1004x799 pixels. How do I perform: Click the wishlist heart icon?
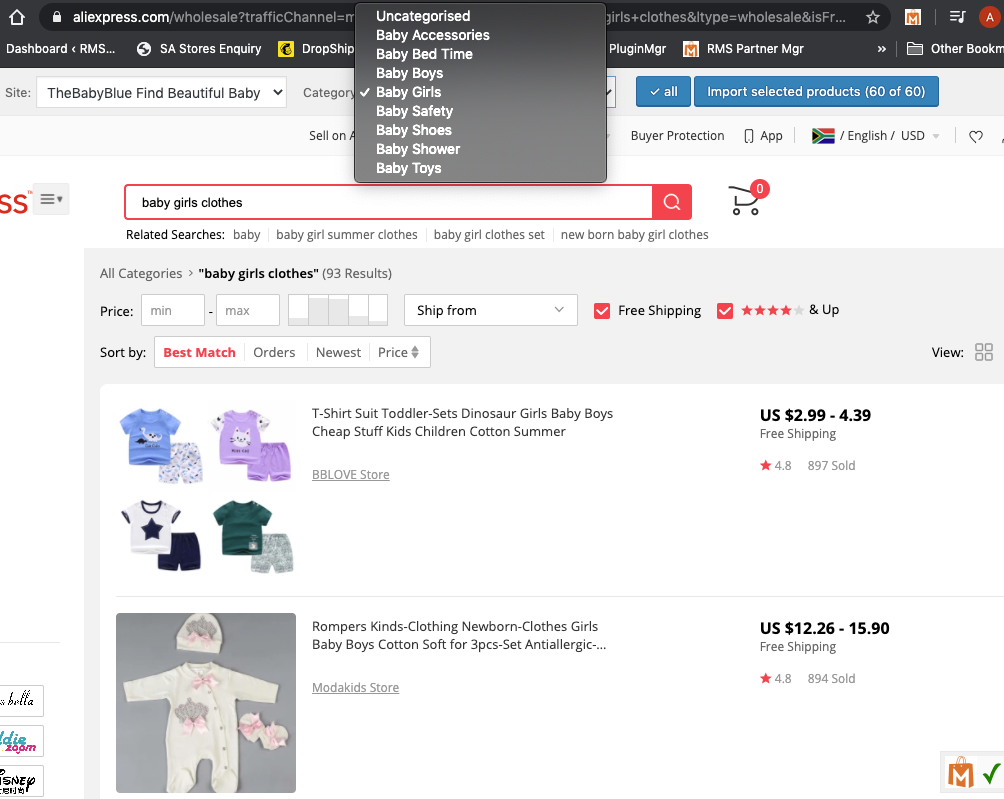click(976, 136)
